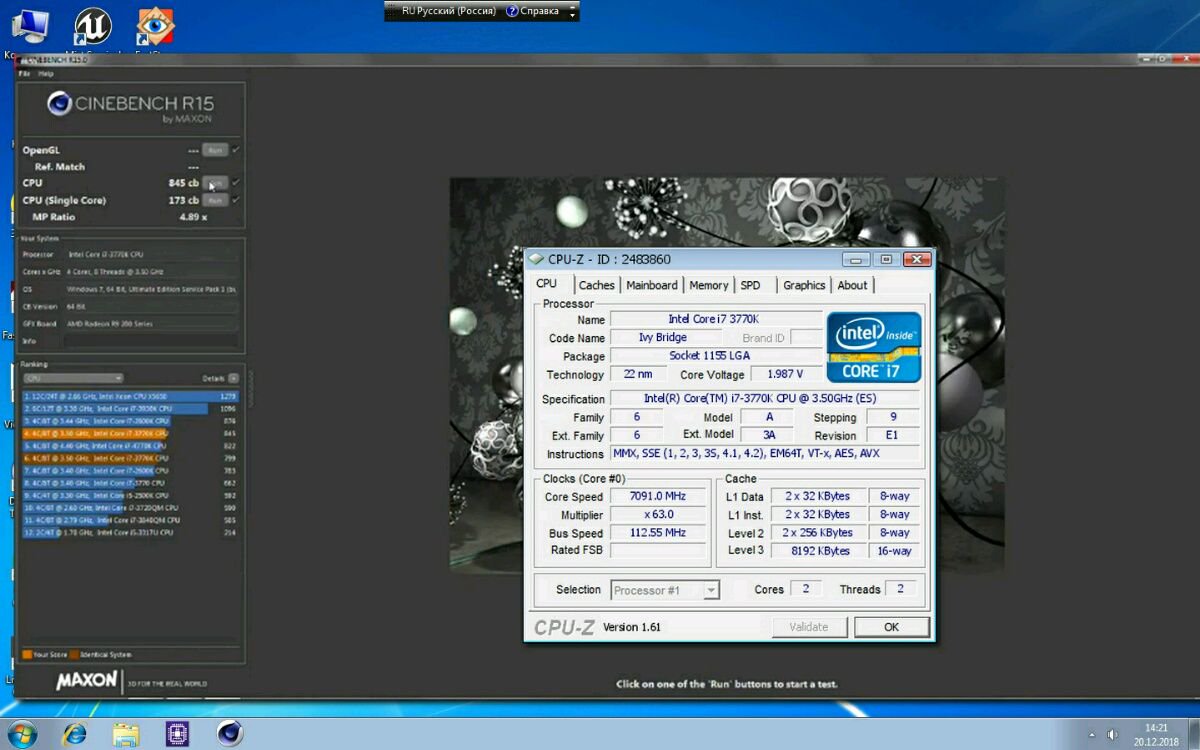Viewport: 1200px width, 750px height.
Task: Click the CPU-Z chip icon in the taskbar
Action: (178, 734)
